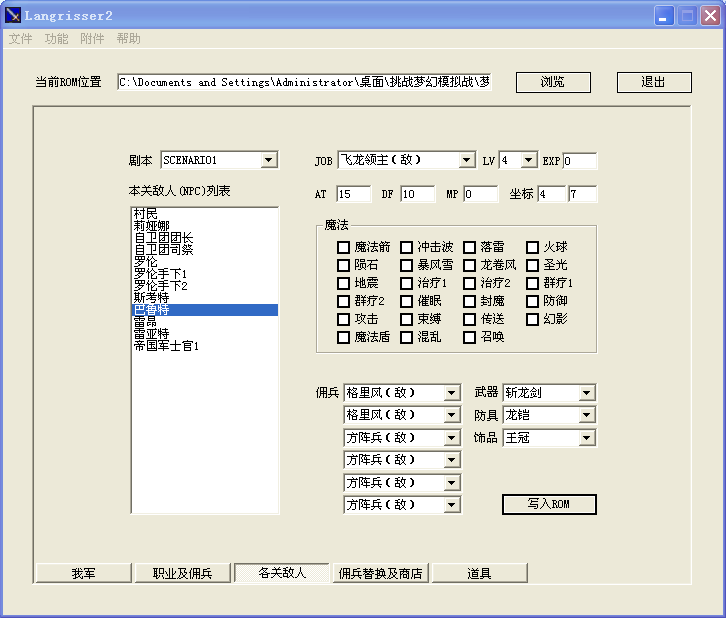This screenshot has height=618, width=726.
Task: Open the 饰品 王冠 dropdown
Action: [587, 437]
